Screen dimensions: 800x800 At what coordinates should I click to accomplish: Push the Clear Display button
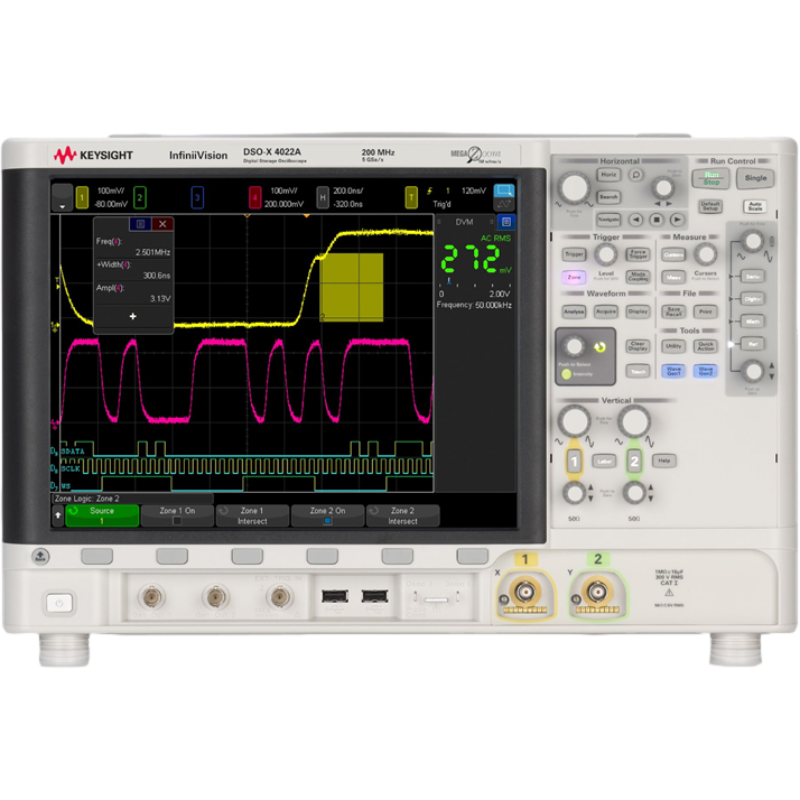pos(638,346)
